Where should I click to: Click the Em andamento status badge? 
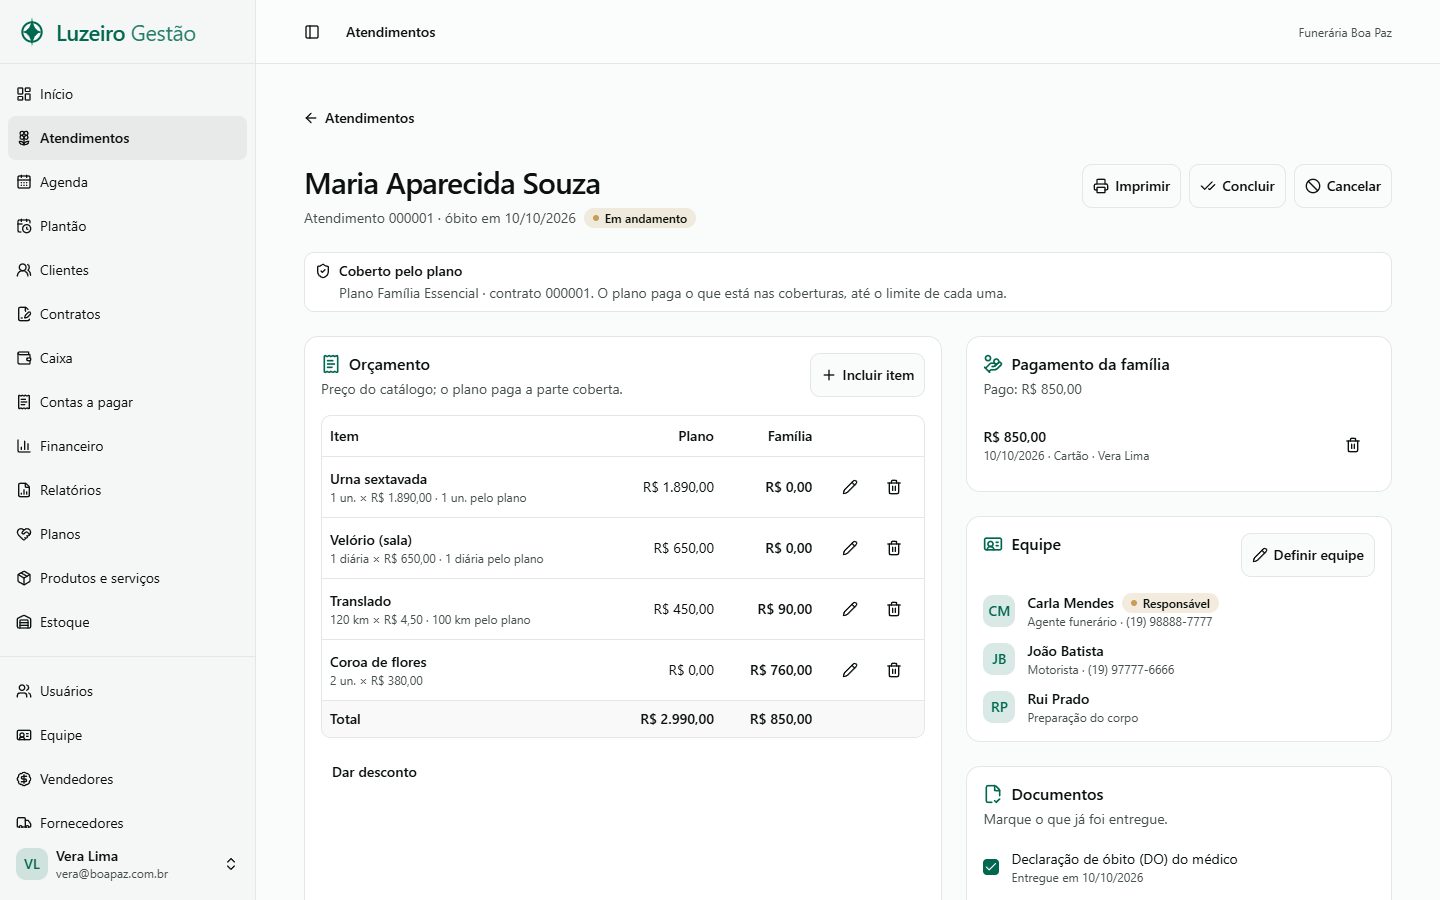pos(640,218)
